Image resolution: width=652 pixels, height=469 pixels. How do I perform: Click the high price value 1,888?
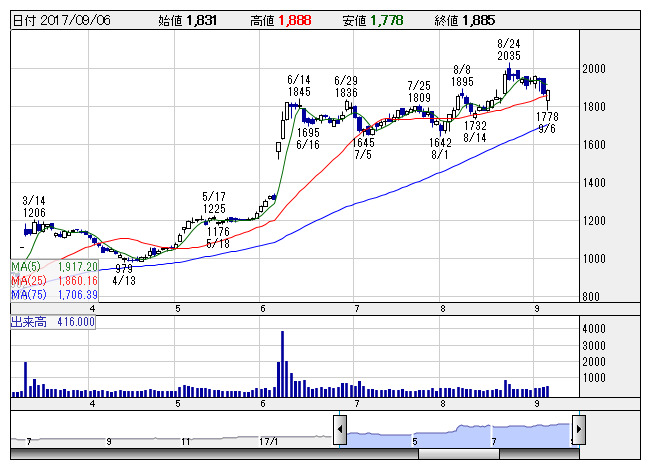295,20
